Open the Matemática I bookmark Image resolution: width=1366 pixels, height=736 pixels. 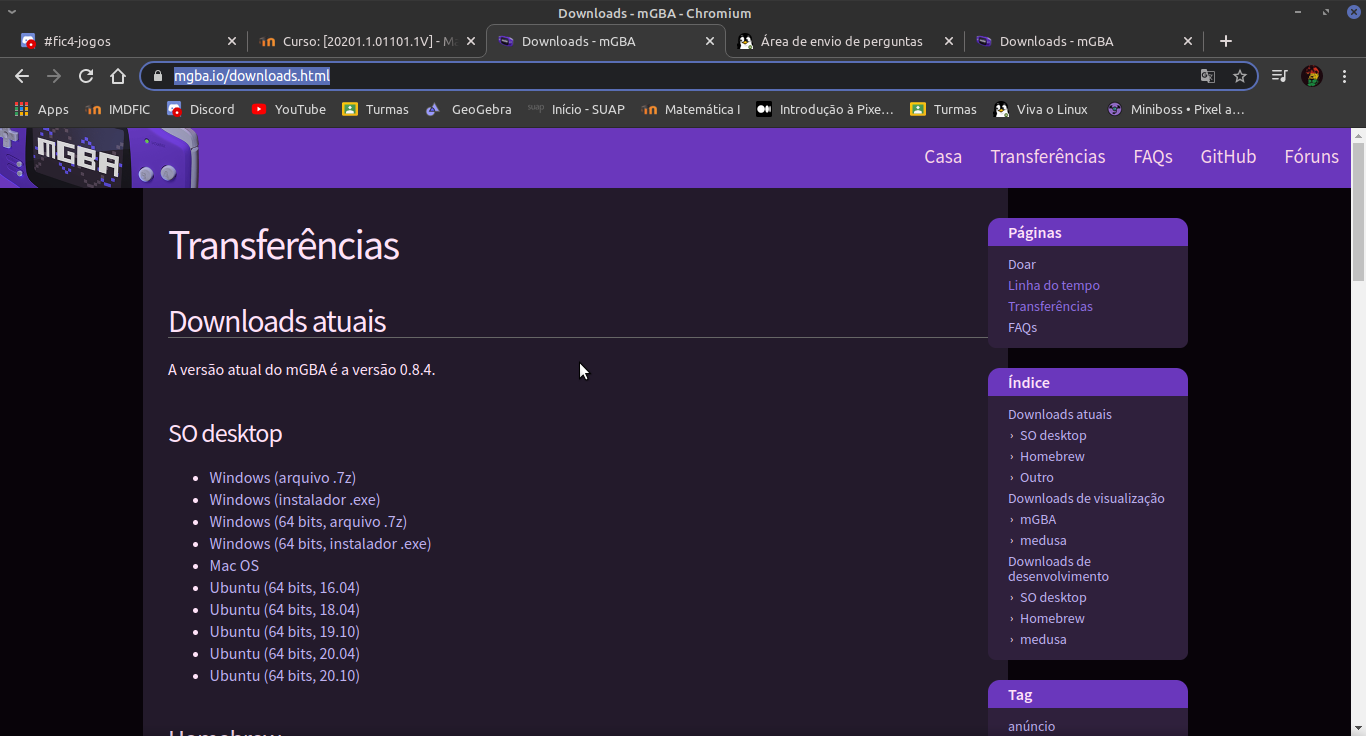point(691,109)
